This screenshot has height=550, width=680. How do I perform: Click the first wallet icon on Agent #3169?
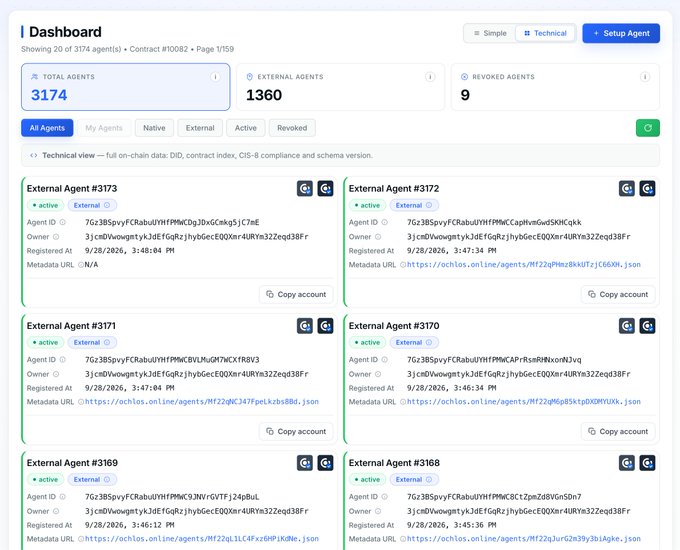[x=305, y=463]
